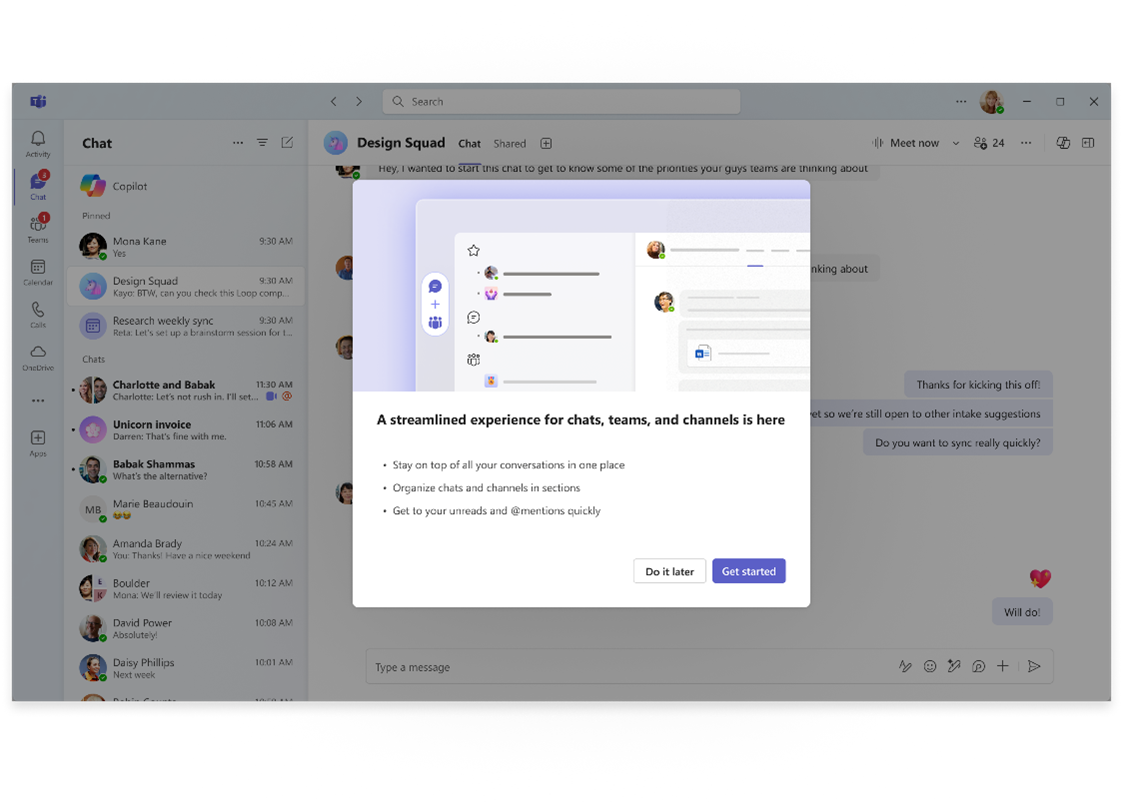Open Design Squad conversation more options
The height and width of the screenshot is (809, 1123).
pos(1026,143)
